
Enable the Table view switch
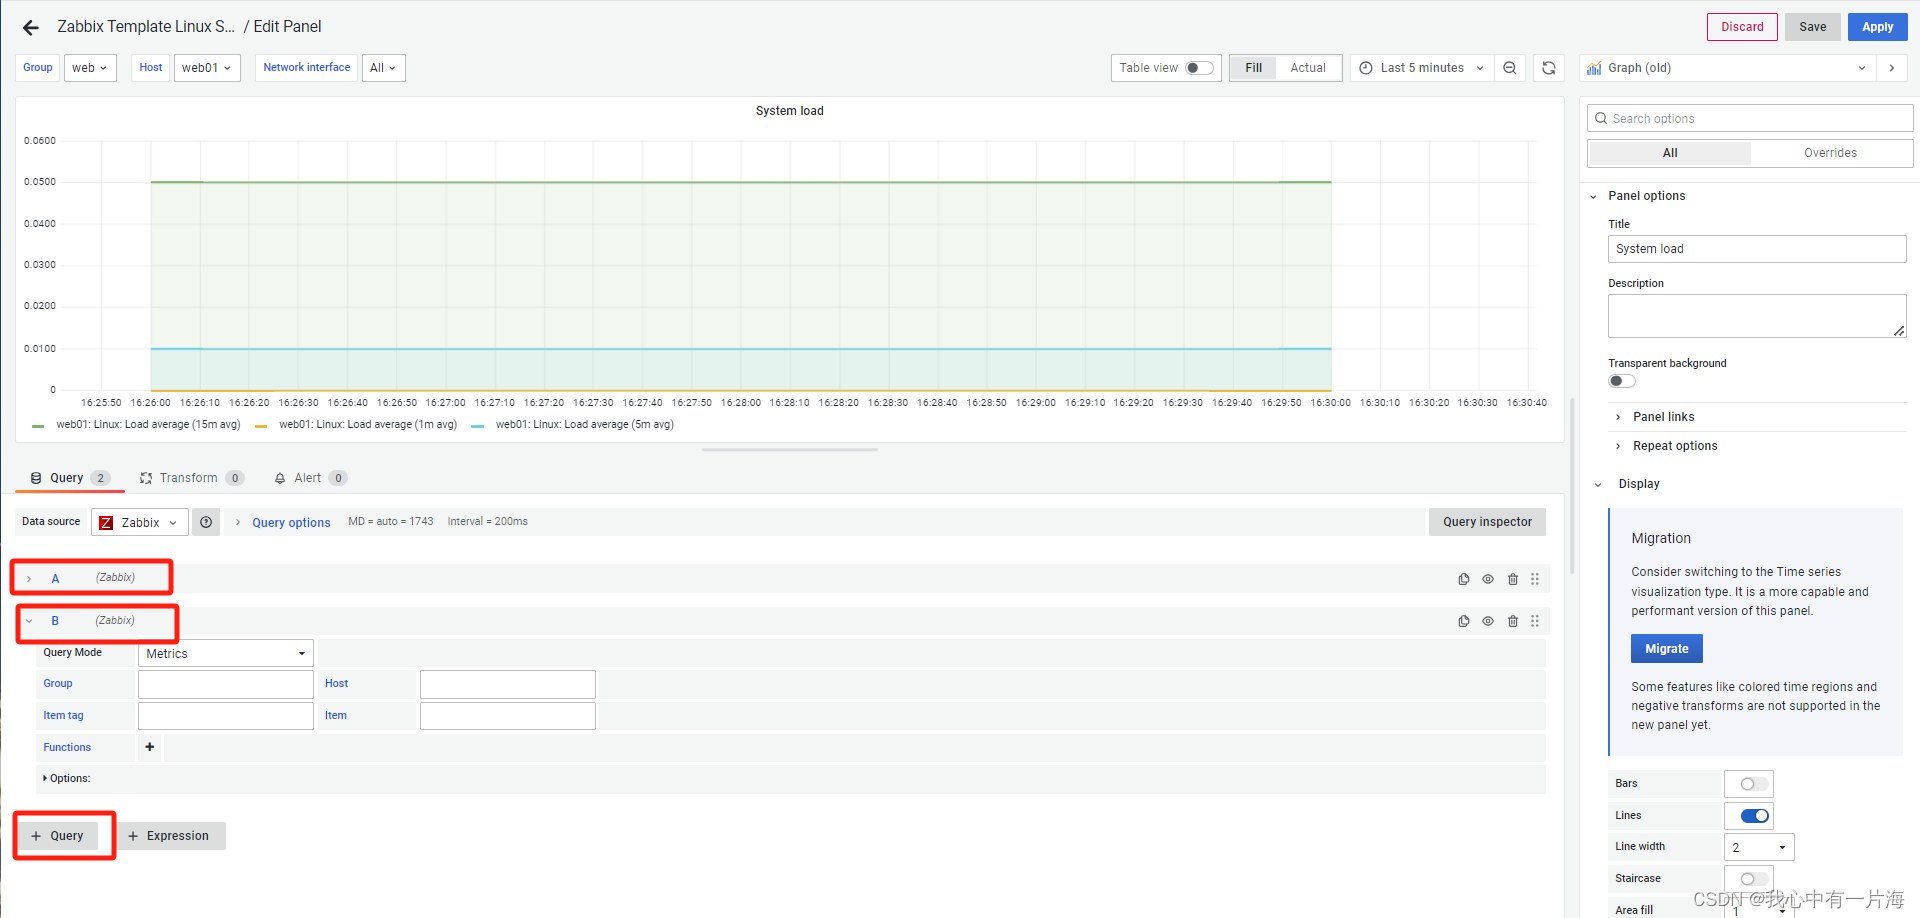coord(1200,68)
